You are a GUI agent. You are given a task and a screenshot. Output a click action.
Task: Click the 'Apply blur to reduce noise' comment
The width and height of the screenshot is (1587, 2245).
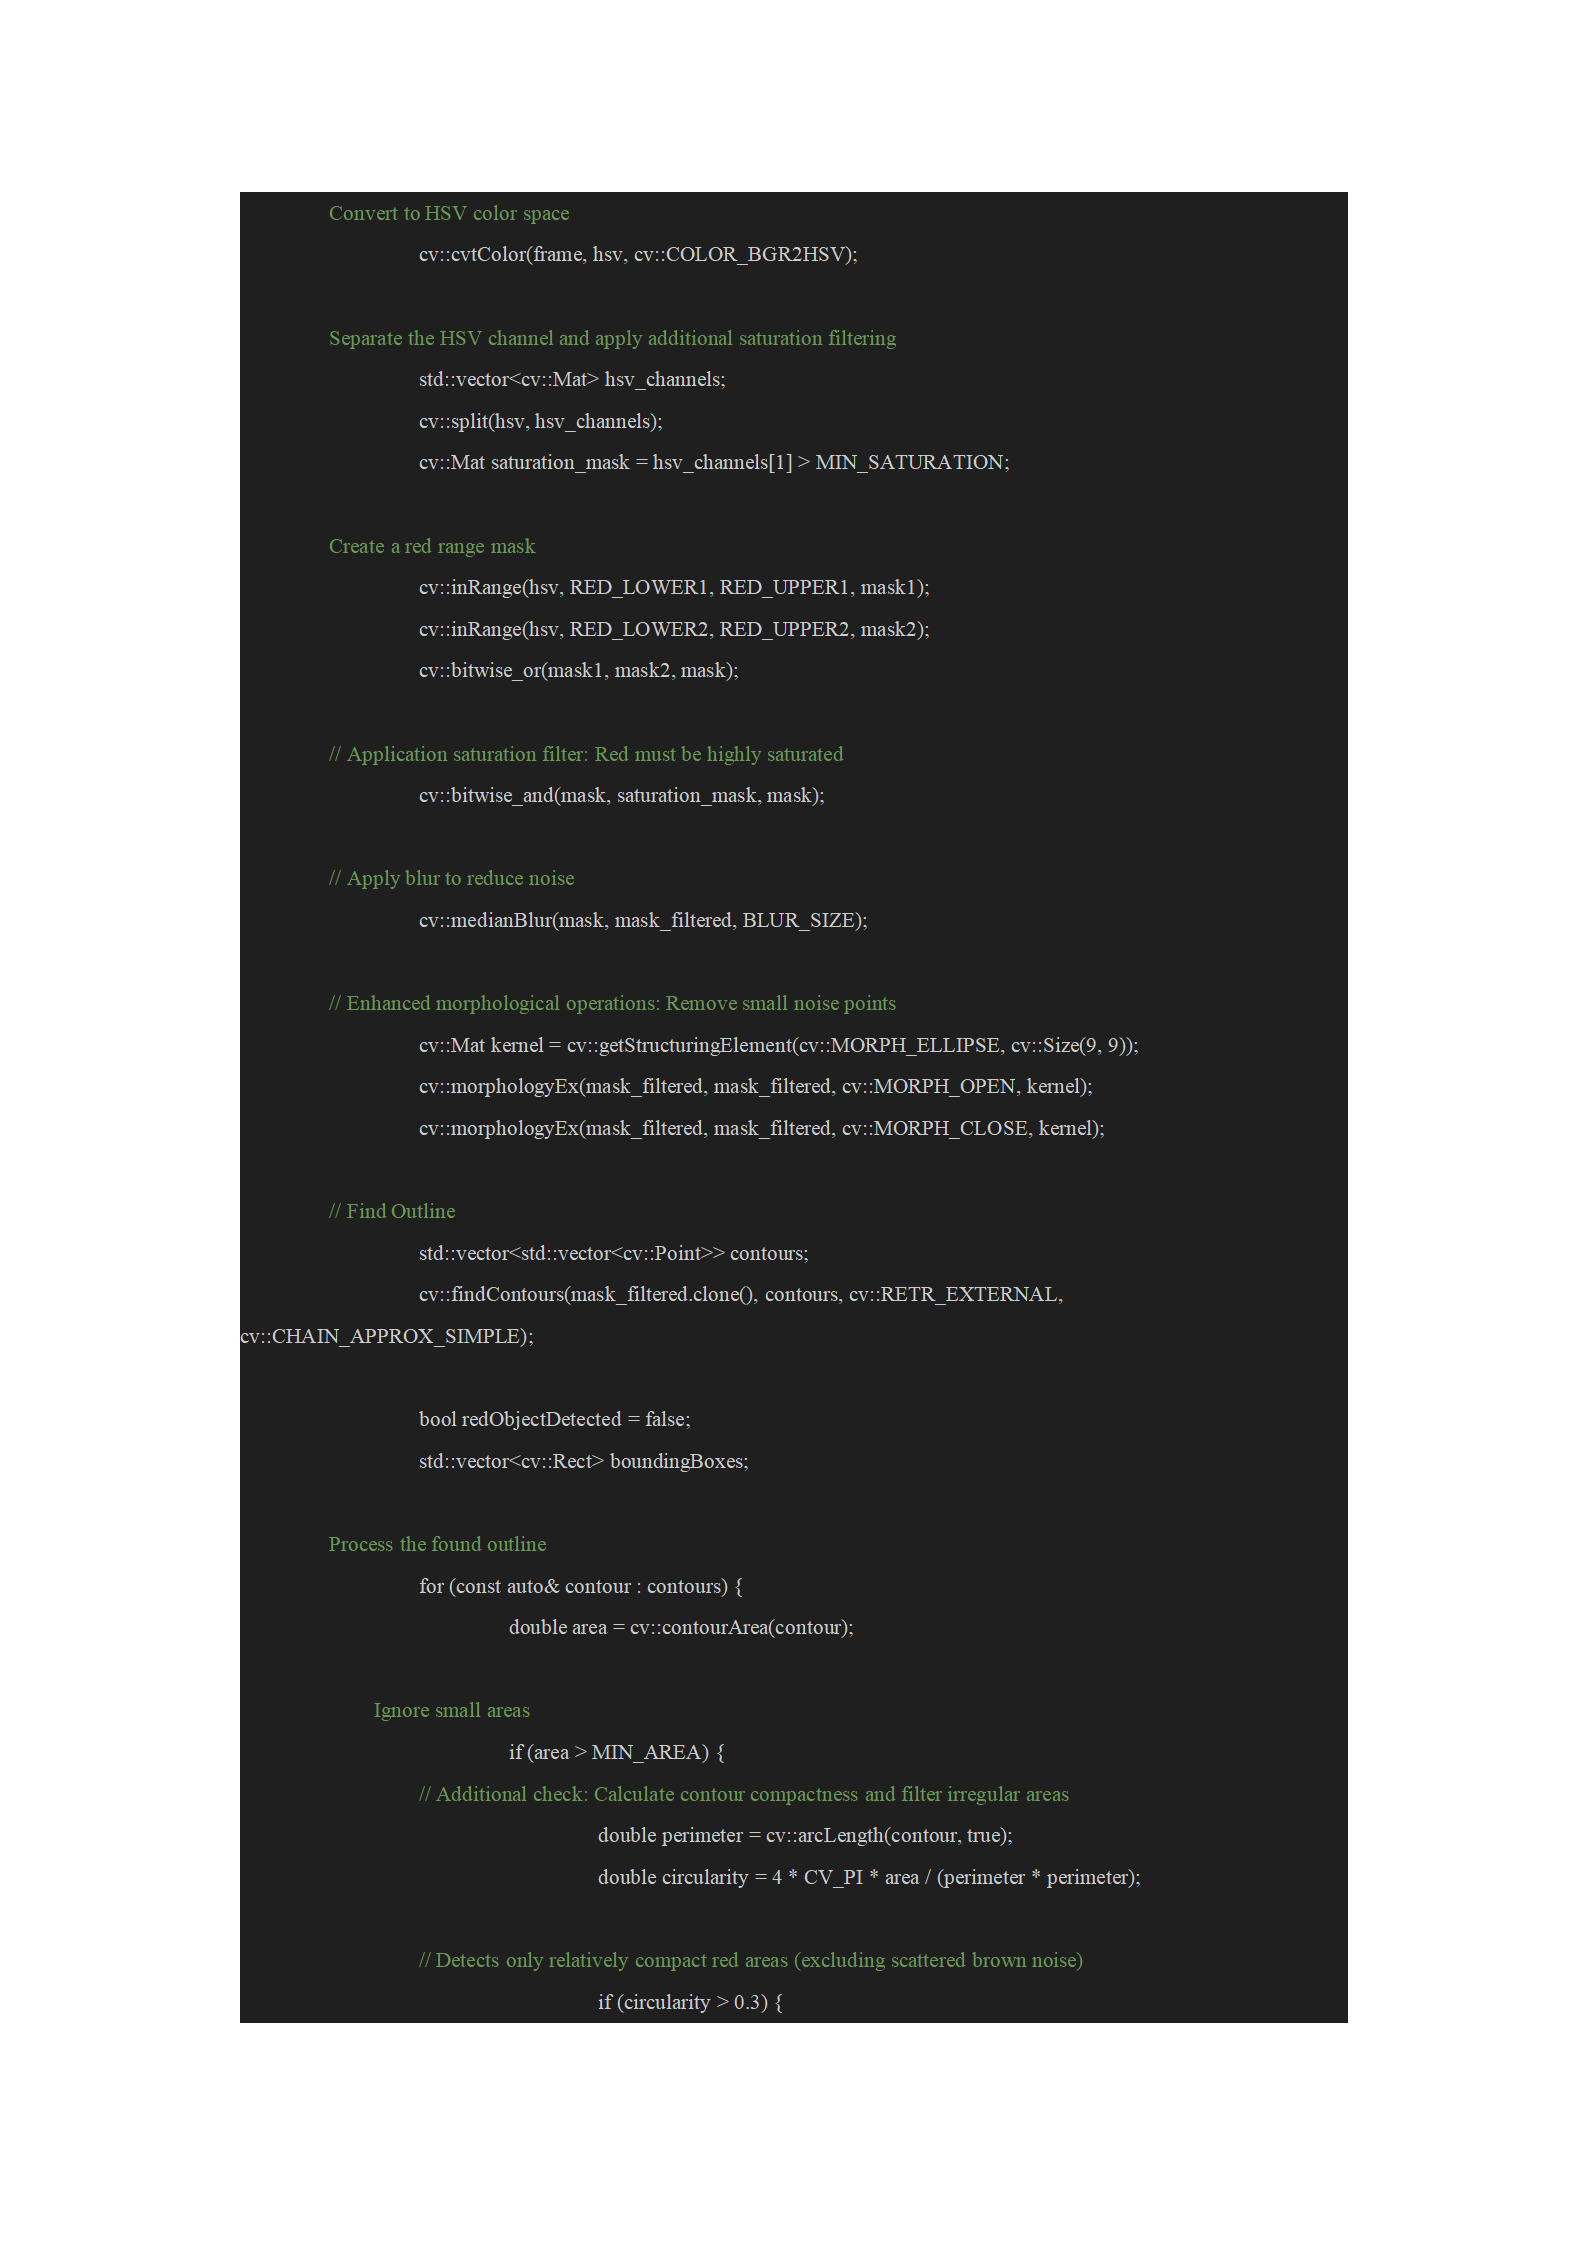(451, 878)
